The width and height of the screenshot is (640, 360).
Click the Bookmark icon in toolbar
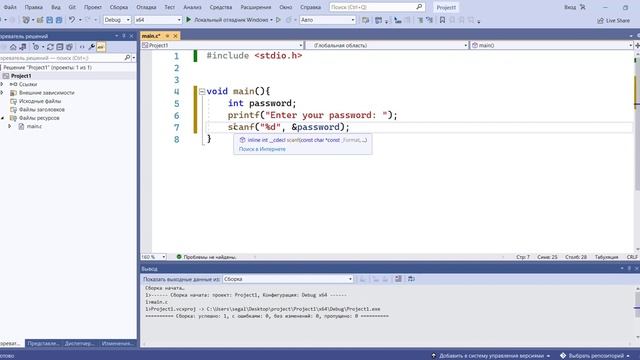pyautogui.click(x=442, y=20)
